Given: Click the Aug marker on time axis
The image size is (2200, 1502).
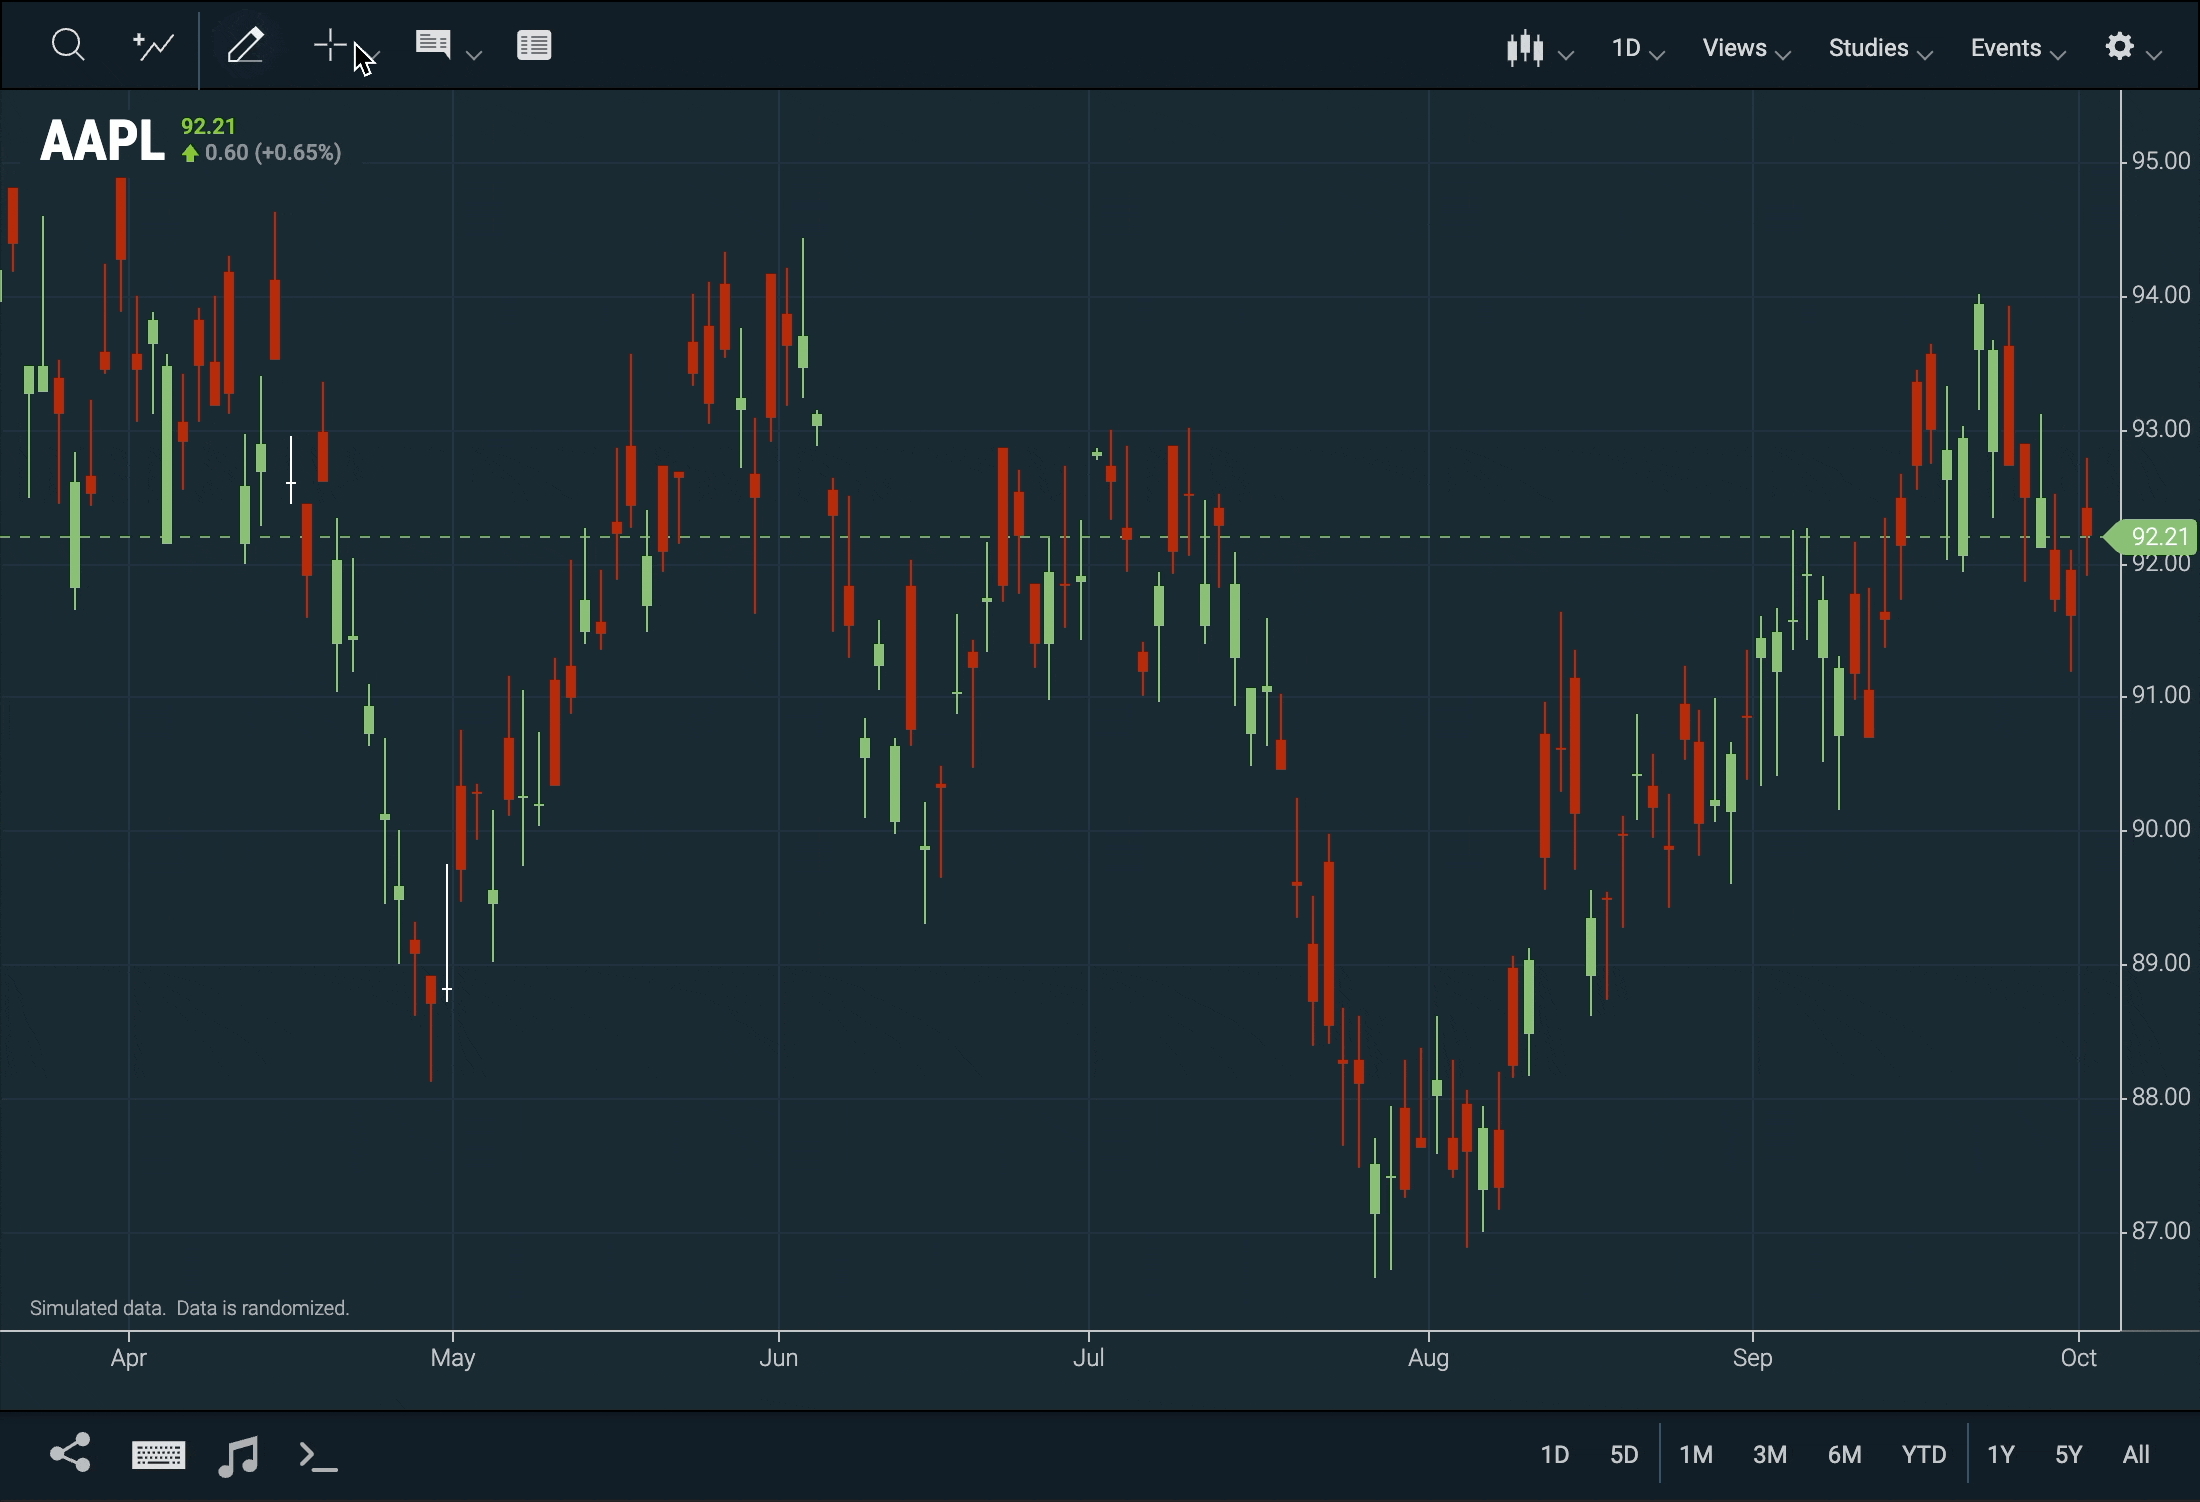Looking at the screenshot, I should click(1428, 1358).
